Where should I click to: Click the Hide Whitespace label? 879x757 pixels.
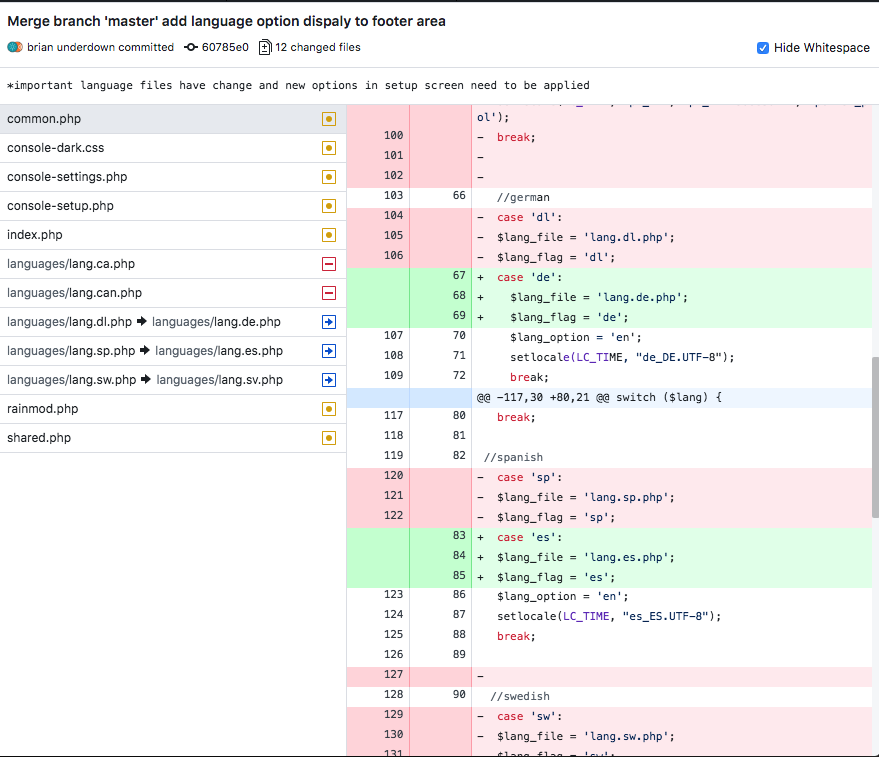[821, 48]
